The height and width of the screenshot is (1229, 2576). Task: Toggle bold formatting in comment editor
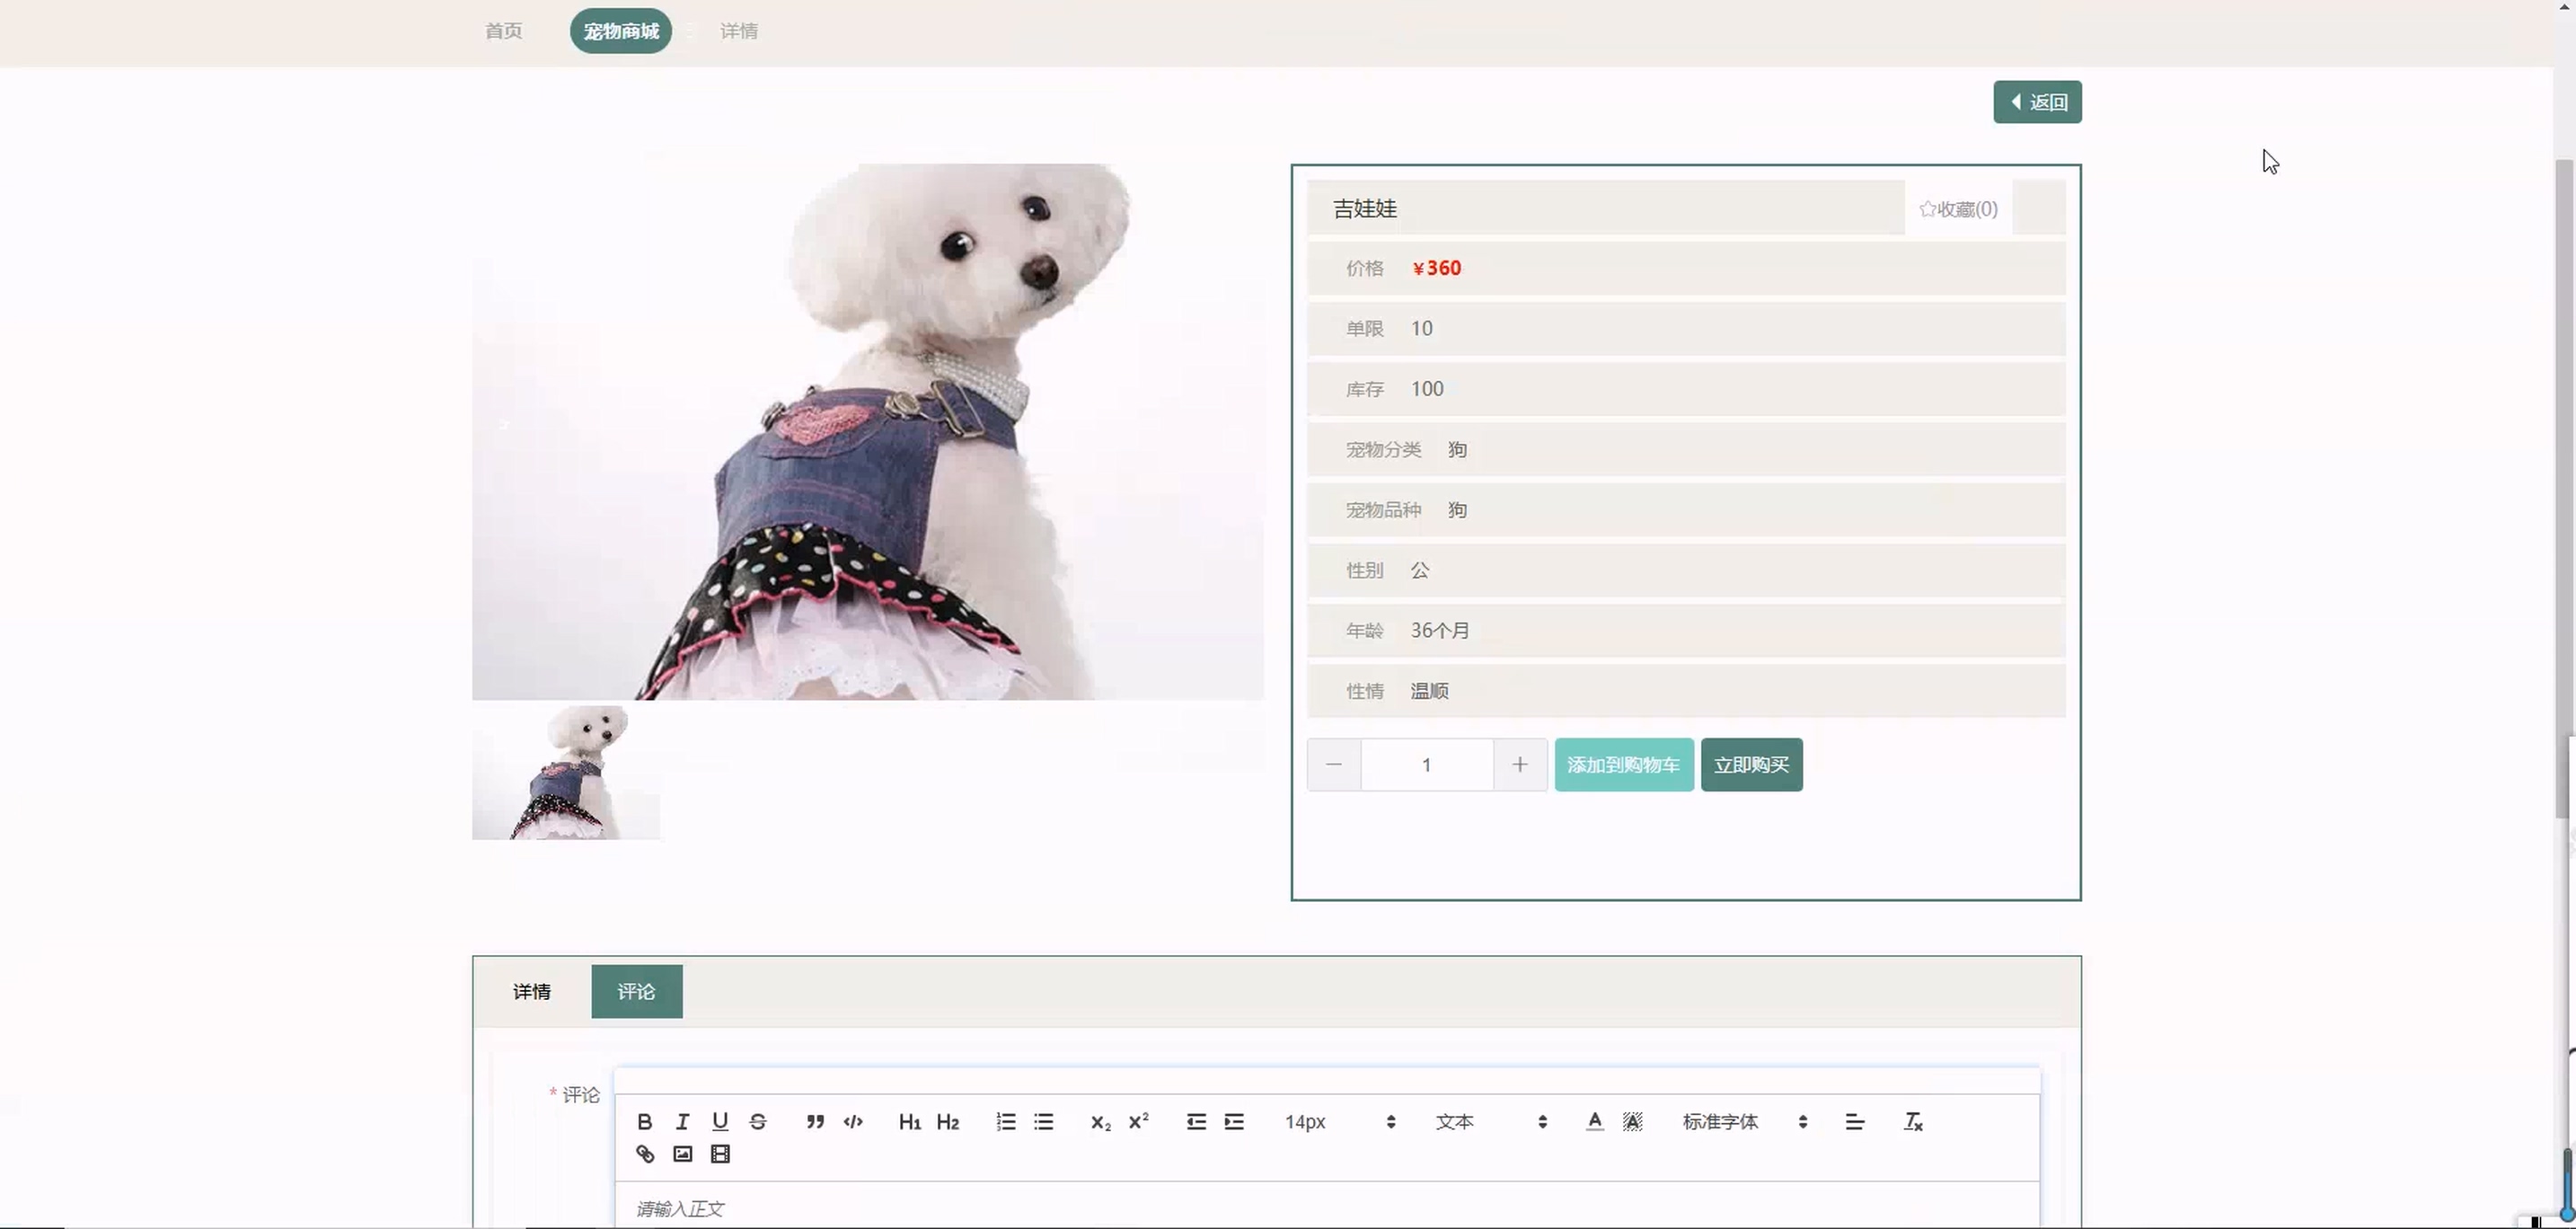(x=644, y=1122)
